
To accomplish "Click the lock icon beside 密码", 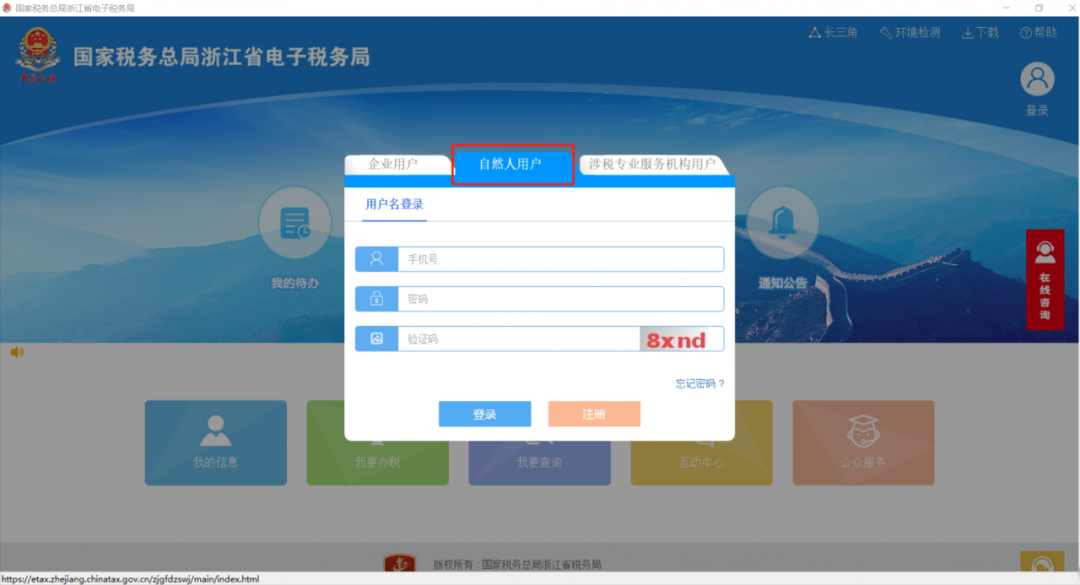I will pyautogui.click(x=377, y=299).
